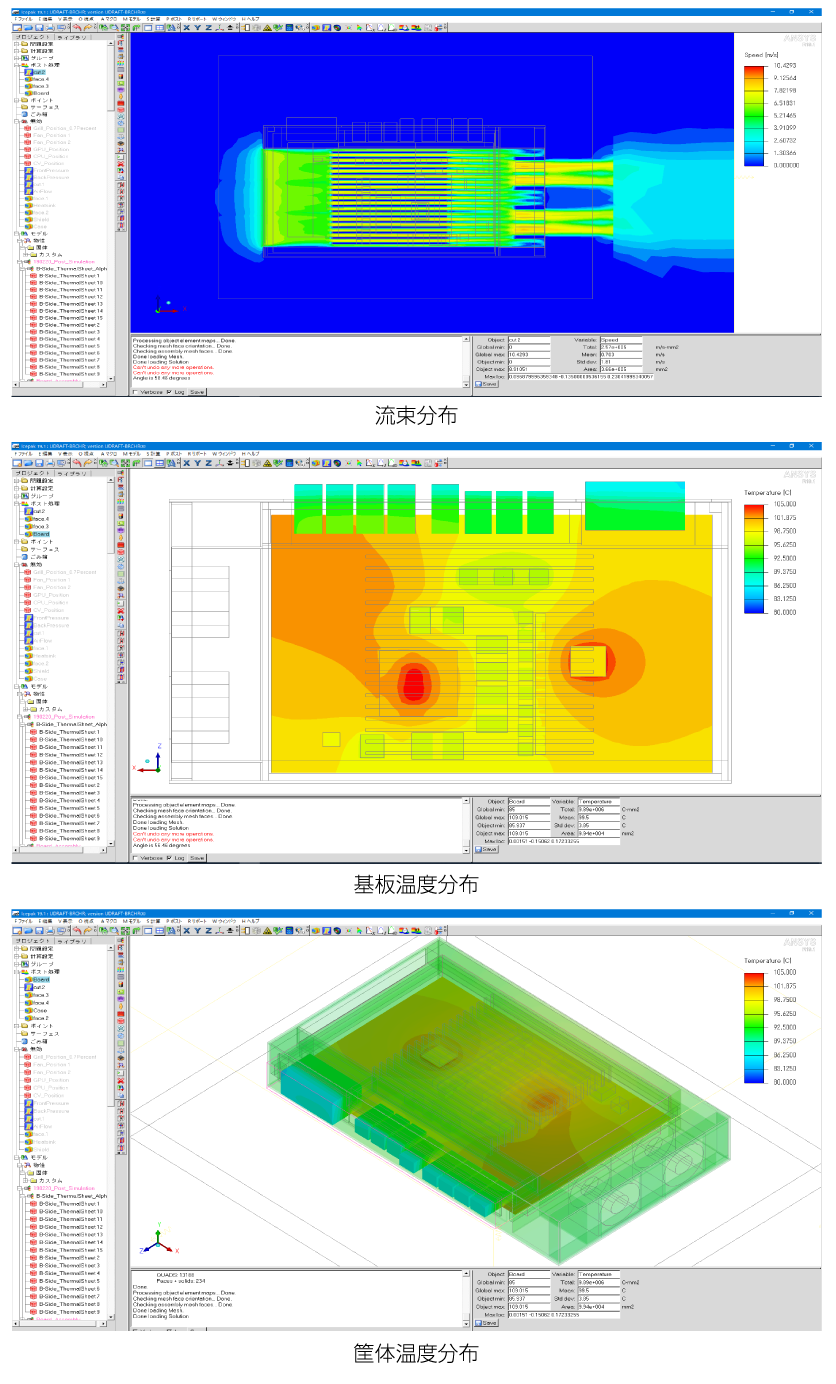Screen dimensions: 836x1384
Task: Switch to ライブラリ tab in 2D temperature window
Action: pos(72,472)
